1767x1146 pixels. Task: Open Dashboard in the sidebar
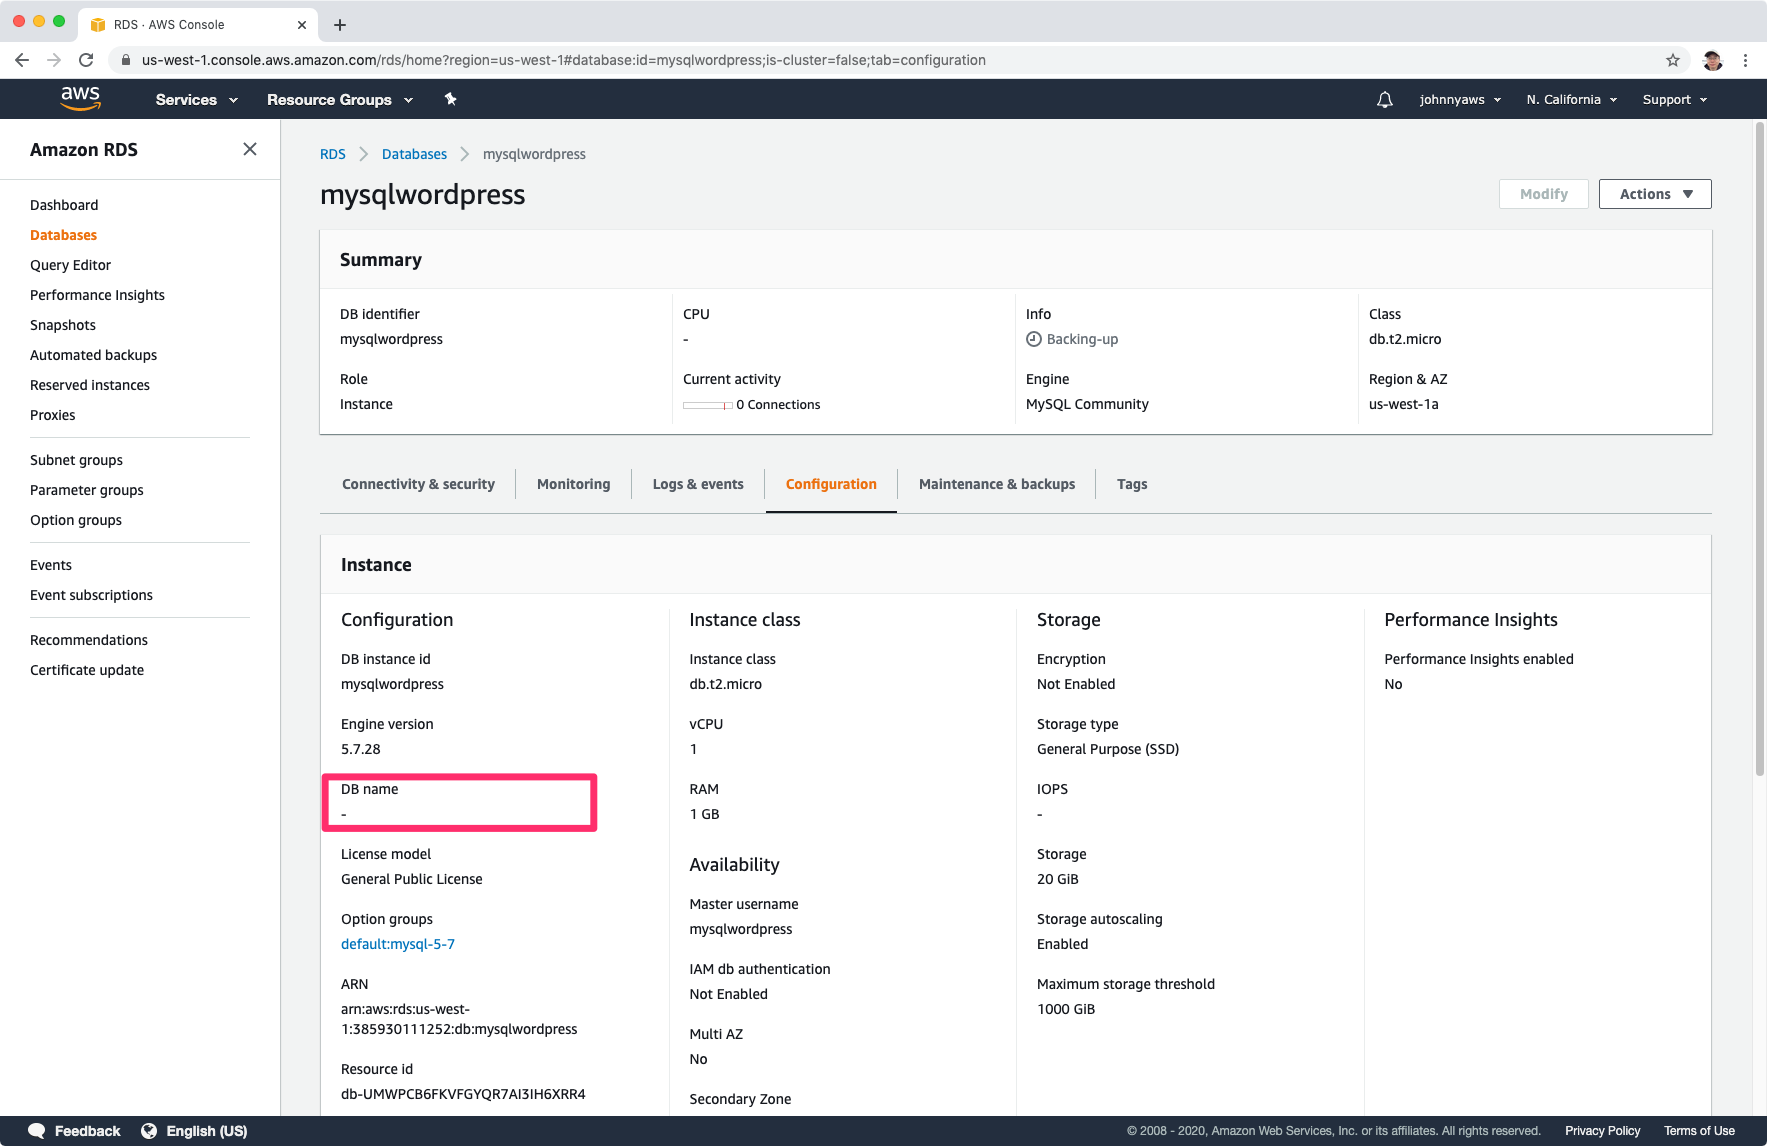tap(64, 205)
